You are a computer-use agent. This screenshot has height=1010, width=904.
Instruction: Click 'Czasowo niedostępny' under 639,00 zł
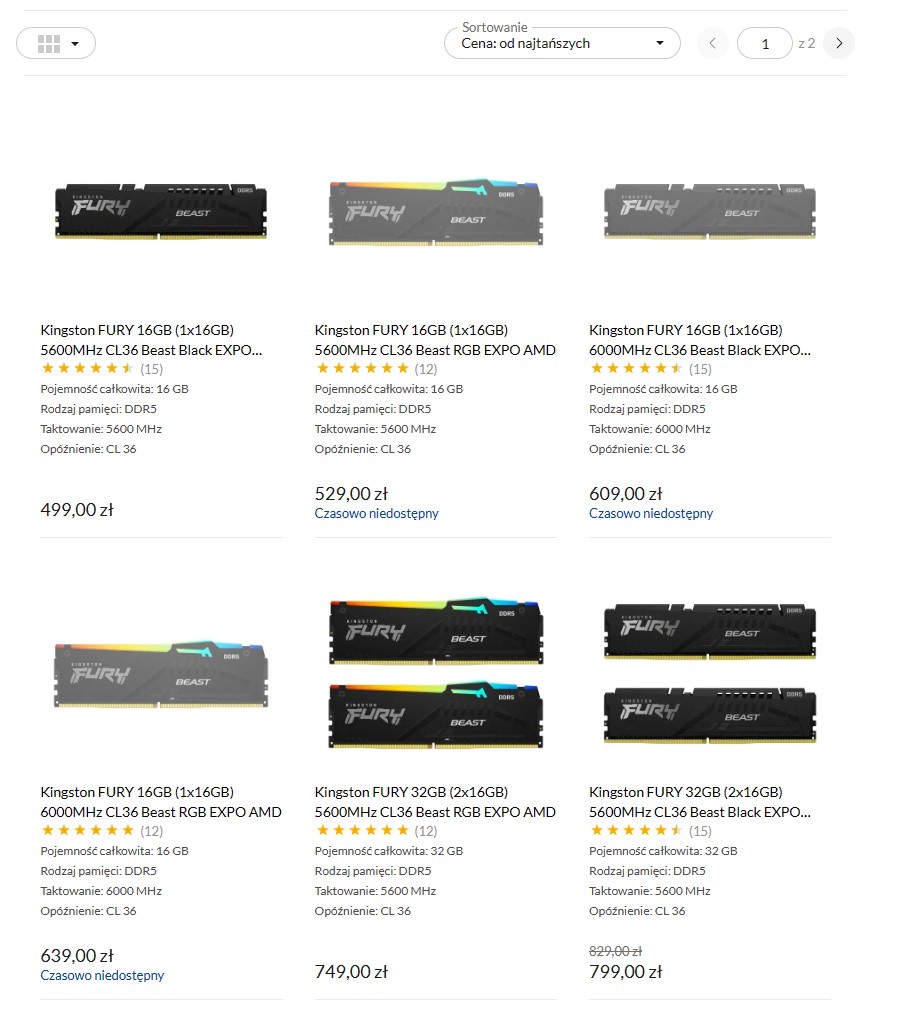[102, 975]
